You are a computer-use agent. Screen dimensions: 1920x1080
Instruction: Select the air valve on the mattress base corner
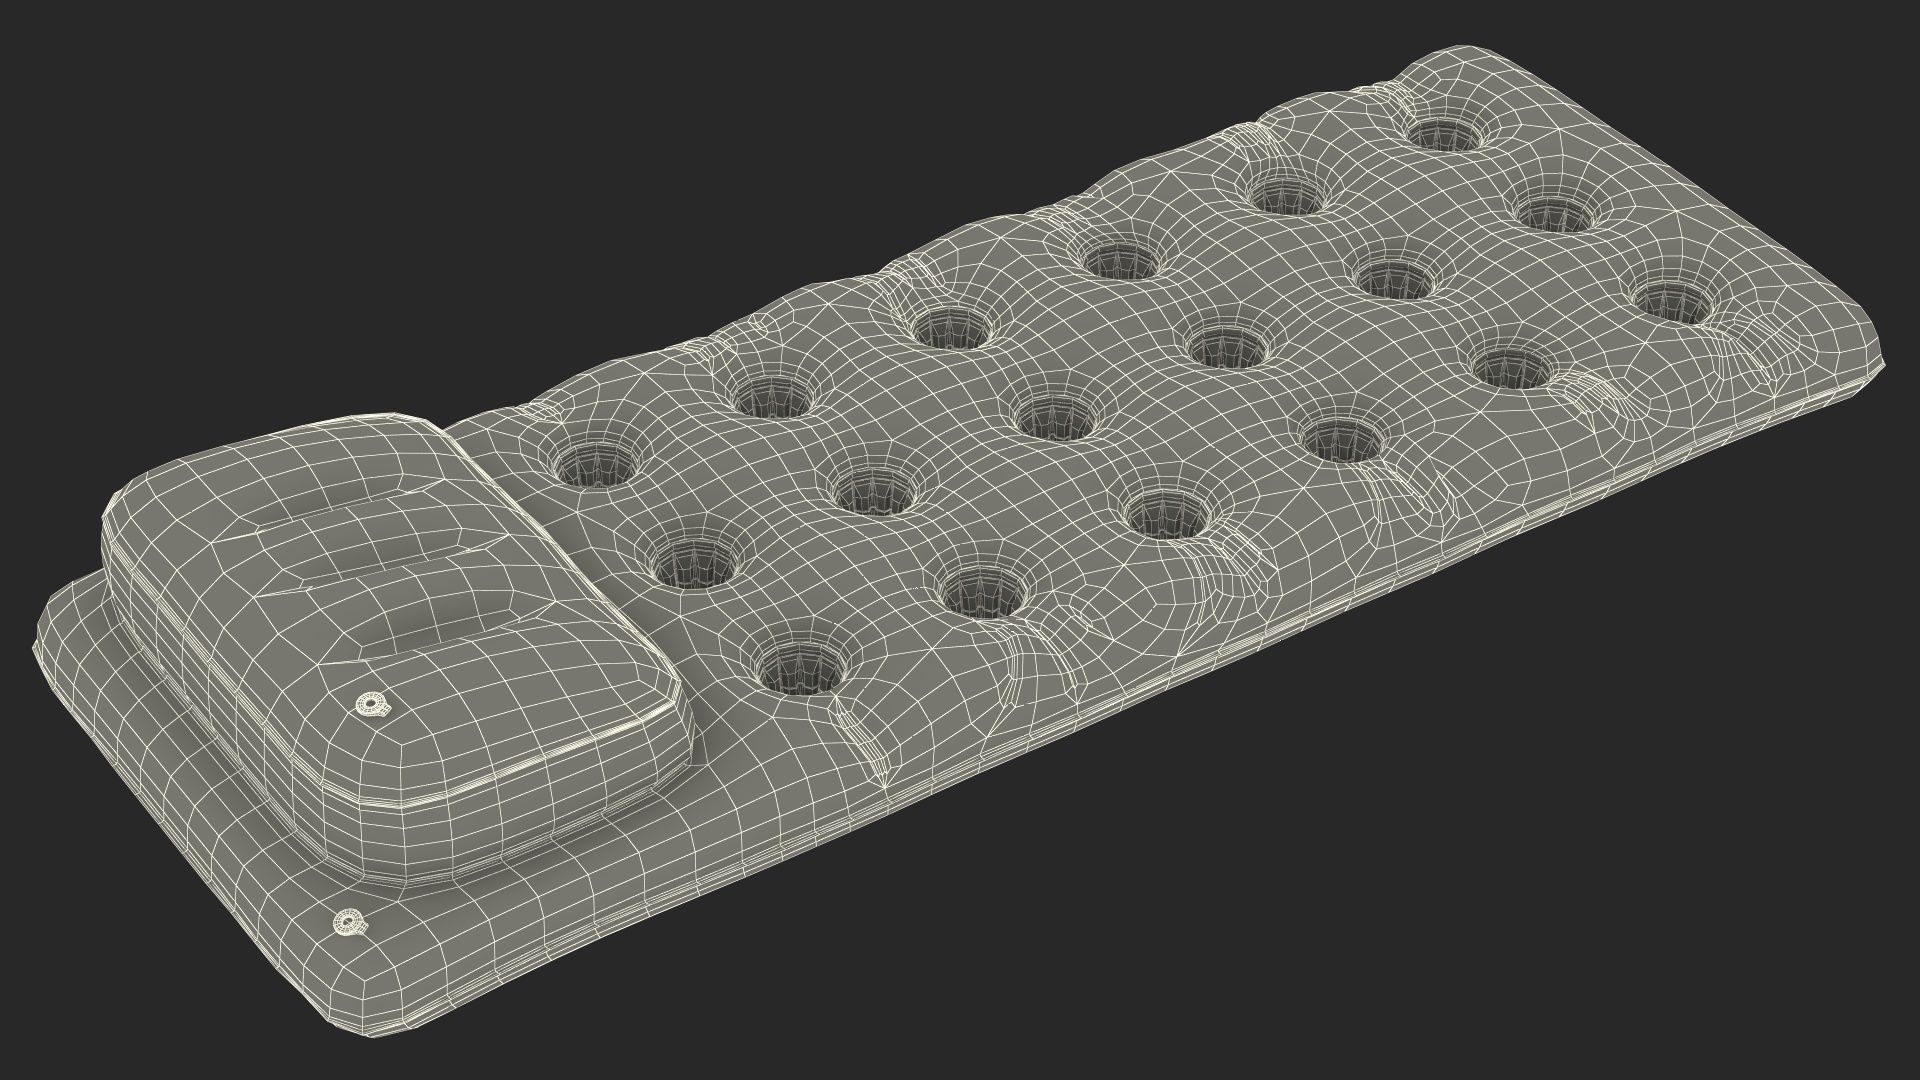click(x=349, y=922)
